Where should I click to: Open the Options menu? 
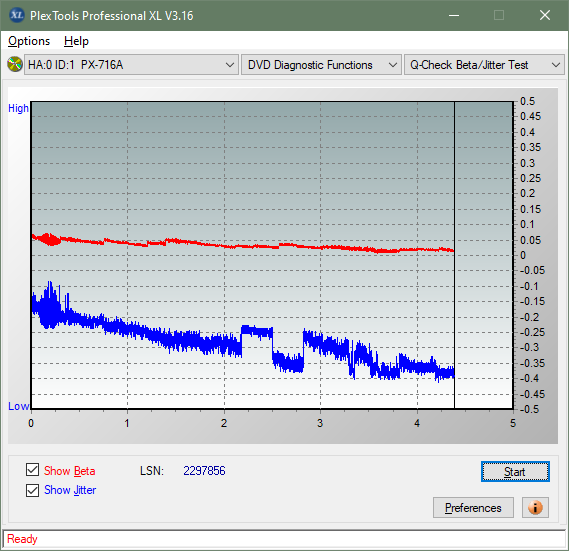click(x=29, y=41)
